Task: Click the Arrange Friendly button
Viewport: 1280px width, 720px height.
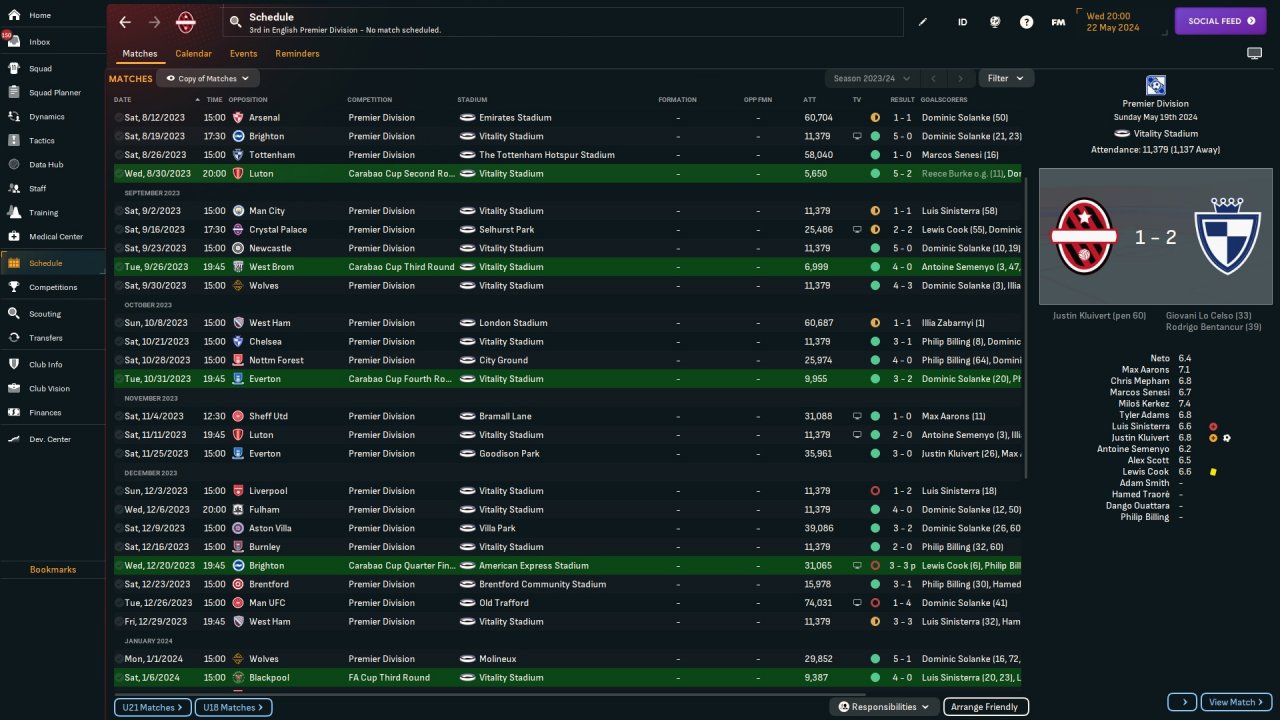Action: (985, 707)
